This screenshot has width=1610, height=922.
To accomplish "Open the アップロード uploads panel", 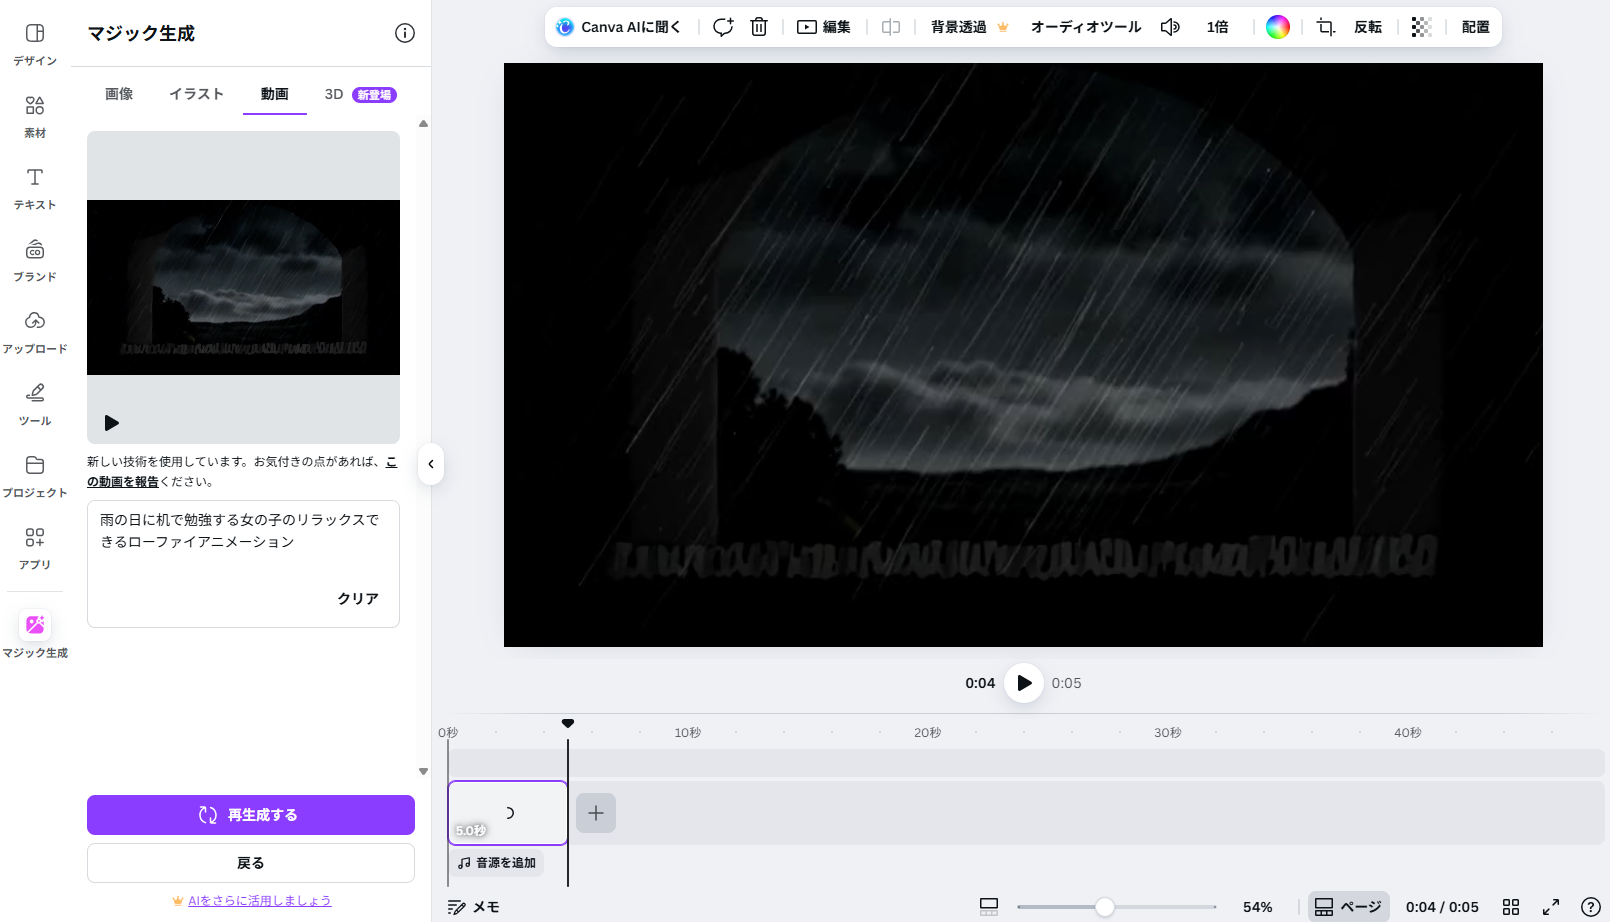I will click(x=35, y=332).
